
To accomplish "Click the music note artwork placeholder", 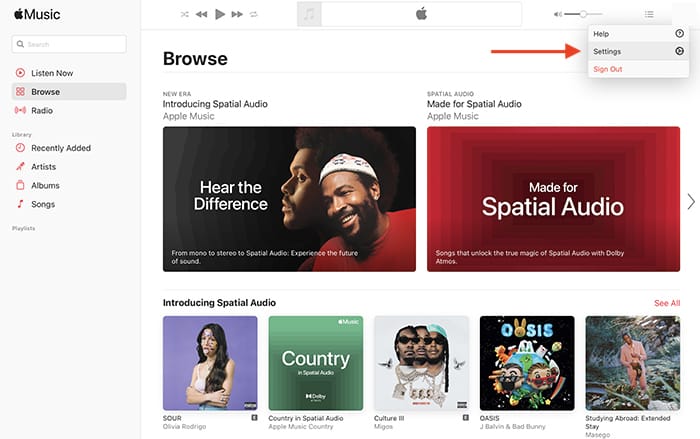I will 309,14.
